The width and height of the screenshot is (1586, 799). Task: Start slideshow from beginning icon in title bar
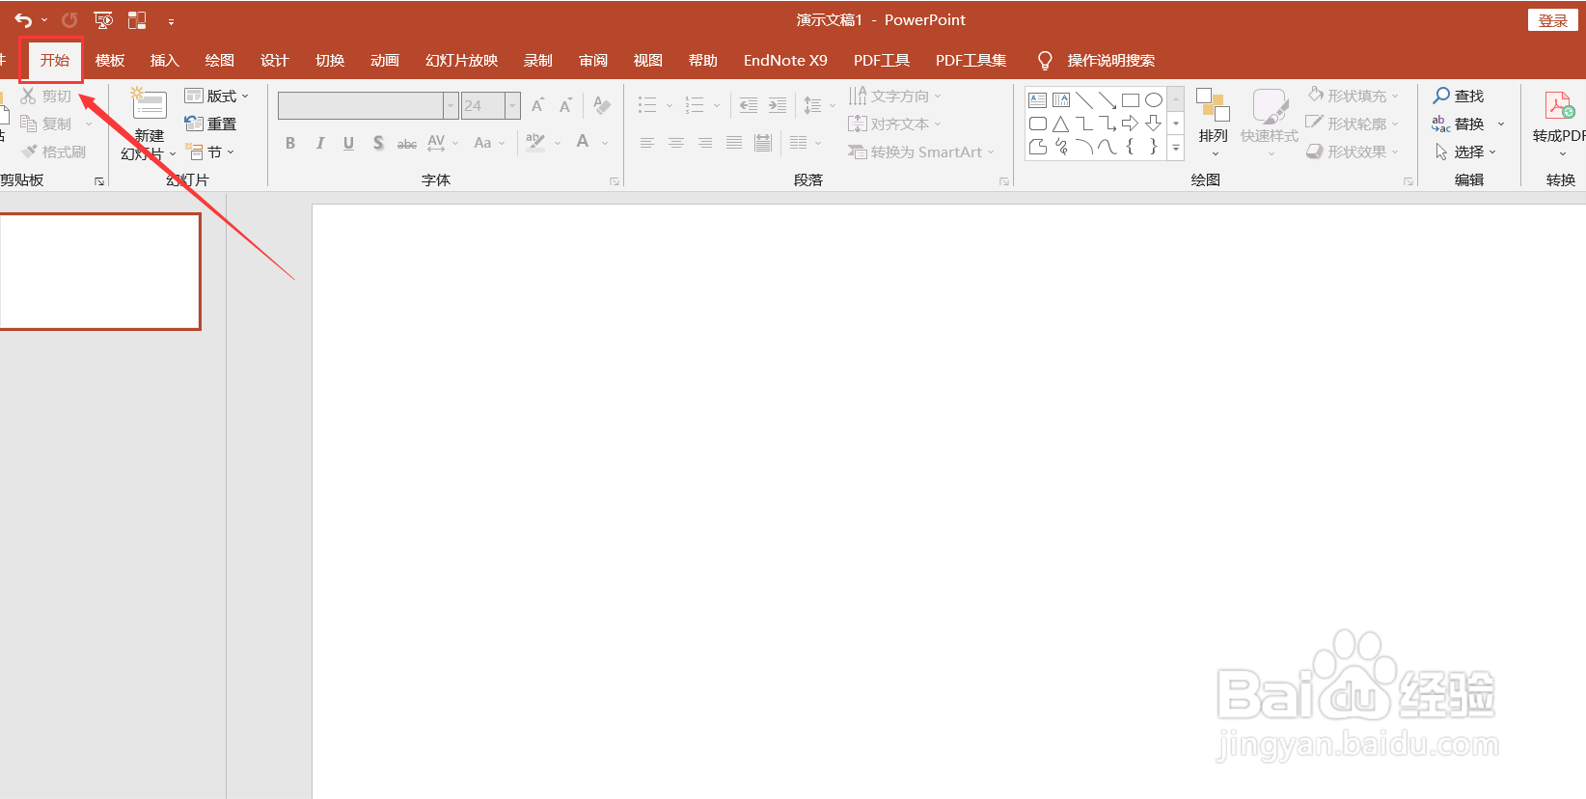pos(103,20)
